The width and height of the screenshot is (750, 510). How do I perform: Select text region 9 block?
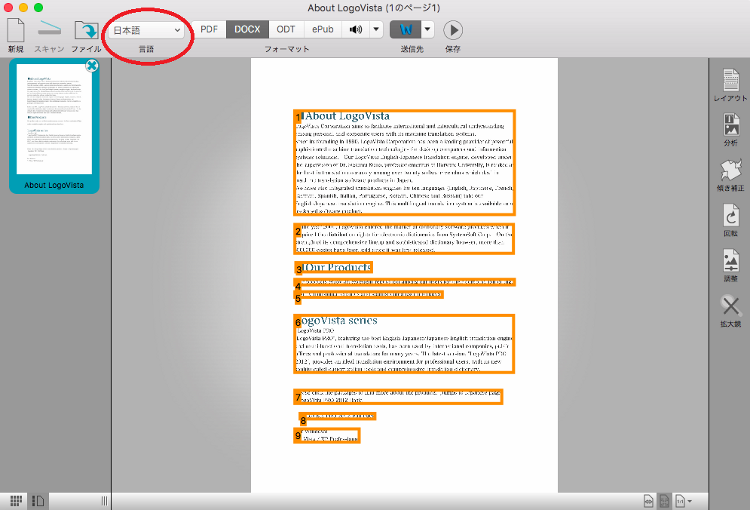tap(327, 435)
